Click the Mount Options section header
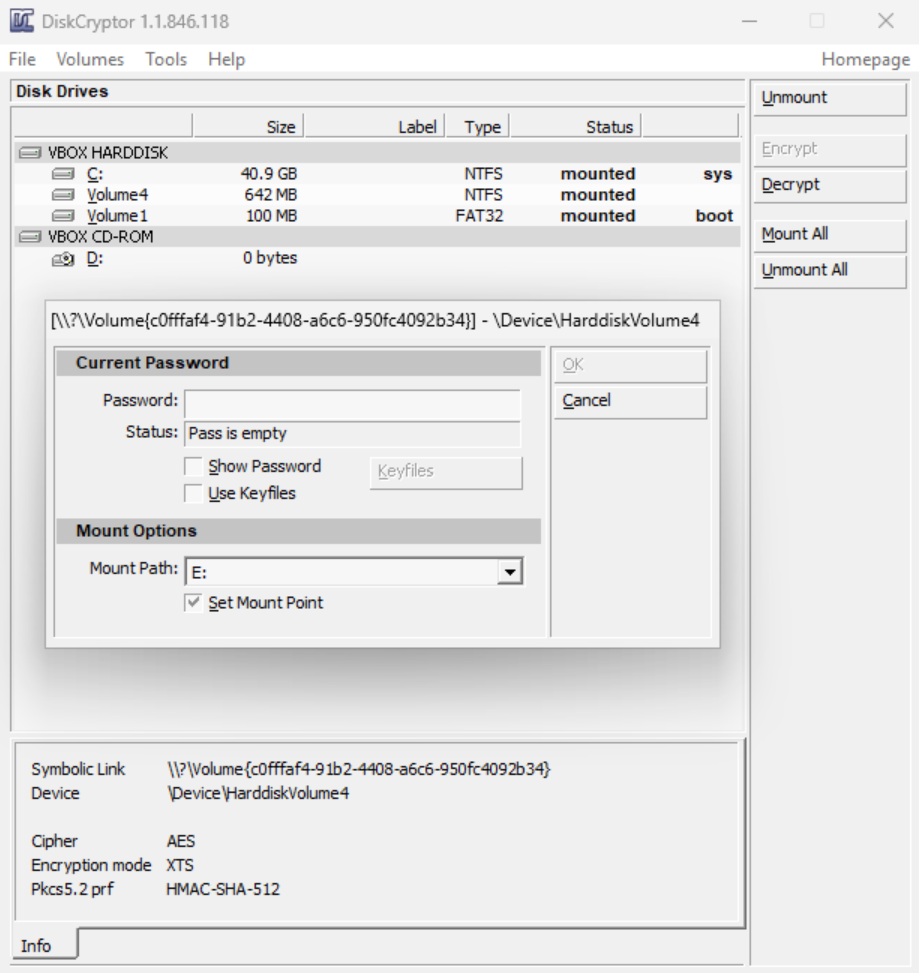 tap(298, 531)
